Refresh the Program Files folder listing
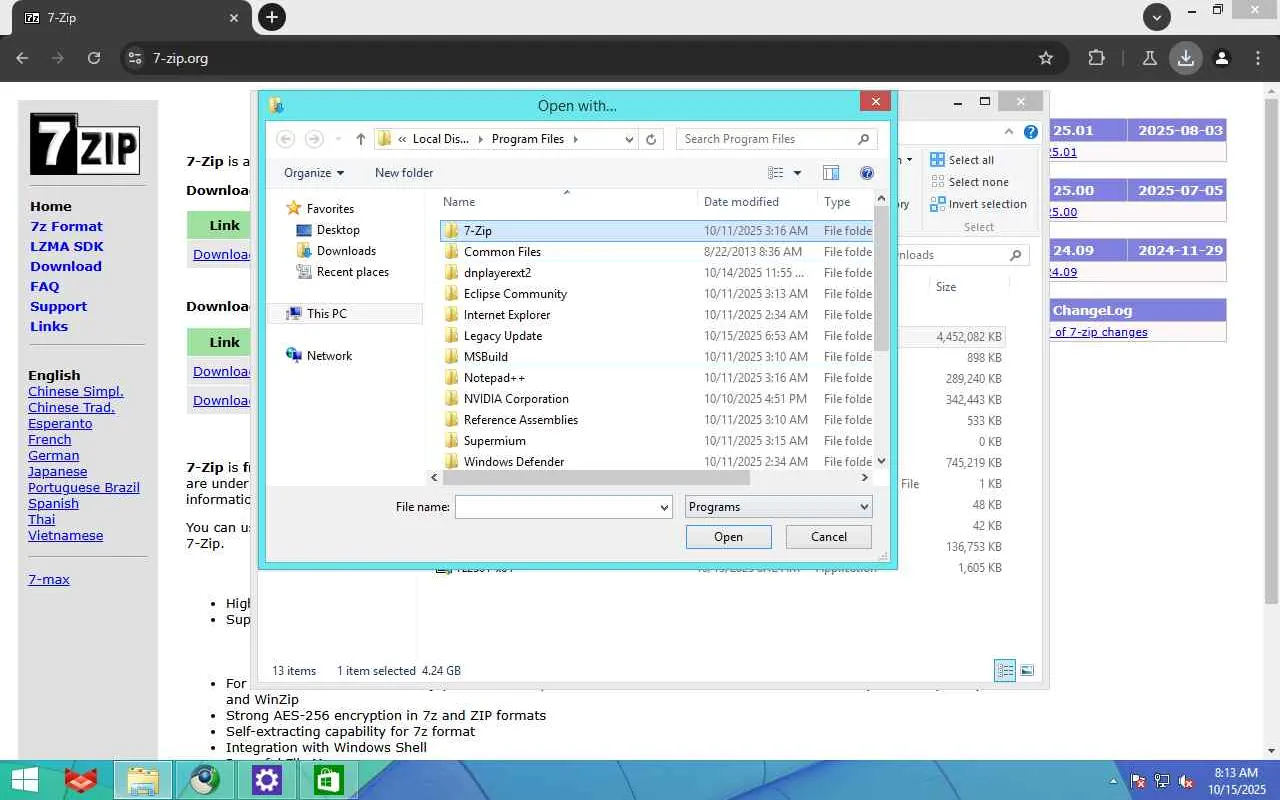The image size is (1280, 800). [651, 139]
